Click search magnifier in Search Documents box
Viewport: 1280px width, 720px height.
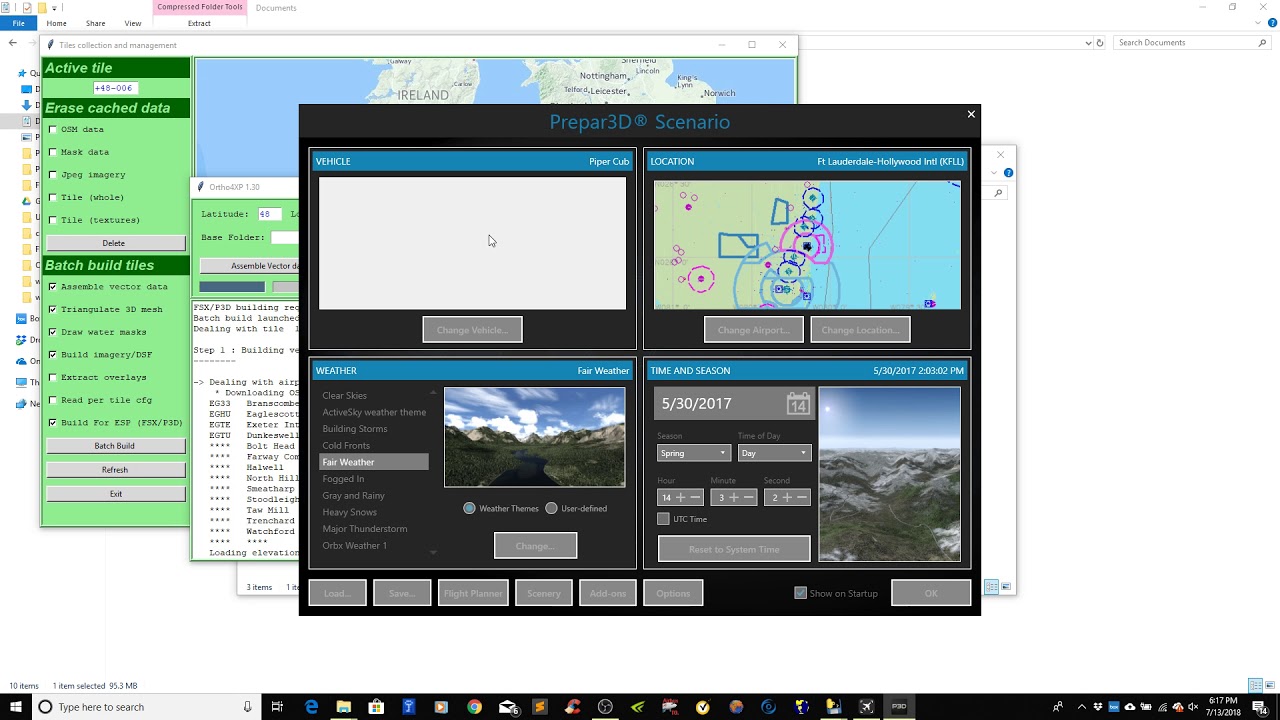pos(1262,43)
